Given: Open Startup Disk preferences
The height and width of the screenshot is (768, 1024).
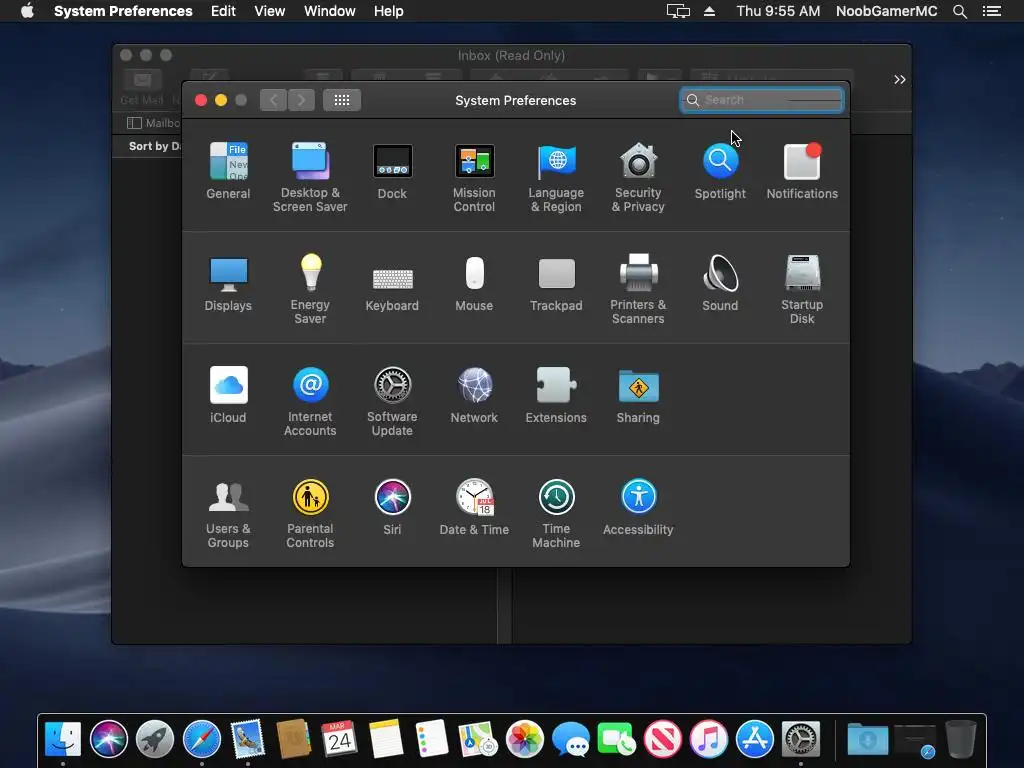Looking at the screenshot, I should coord(802,289).
